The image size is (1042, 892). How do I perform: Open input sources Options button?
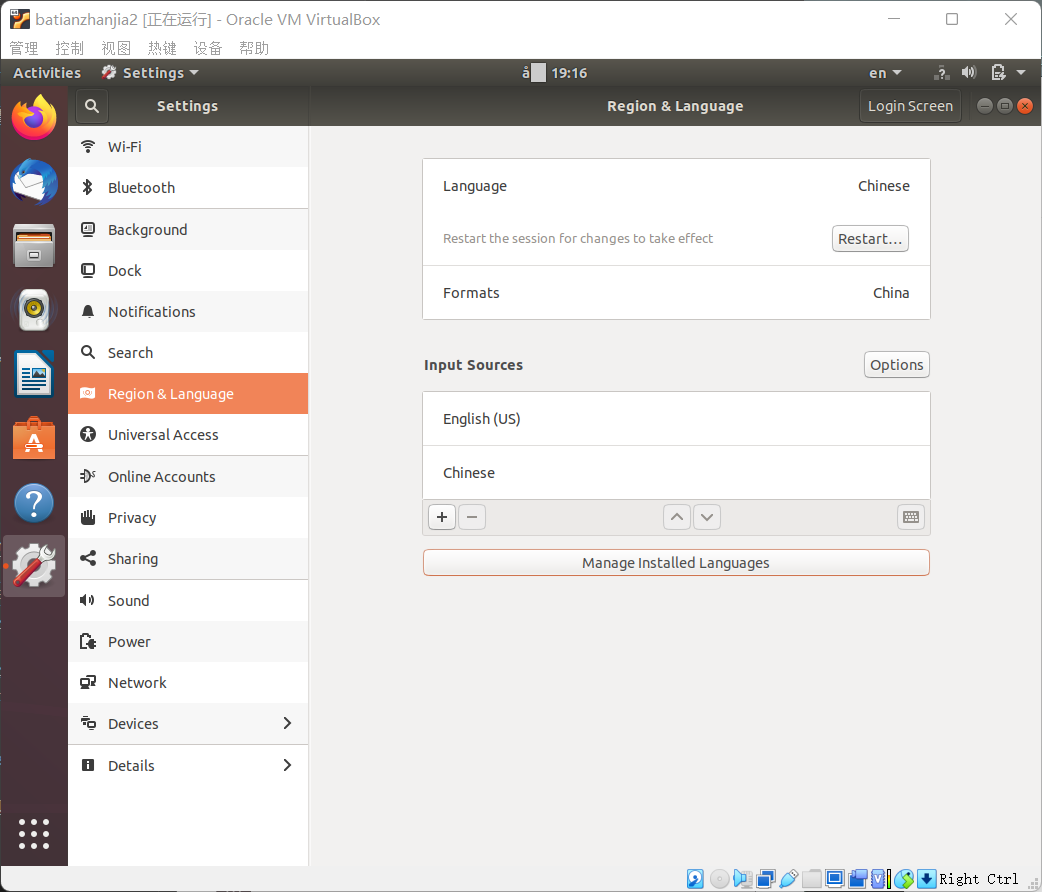(x=896, y=365)
